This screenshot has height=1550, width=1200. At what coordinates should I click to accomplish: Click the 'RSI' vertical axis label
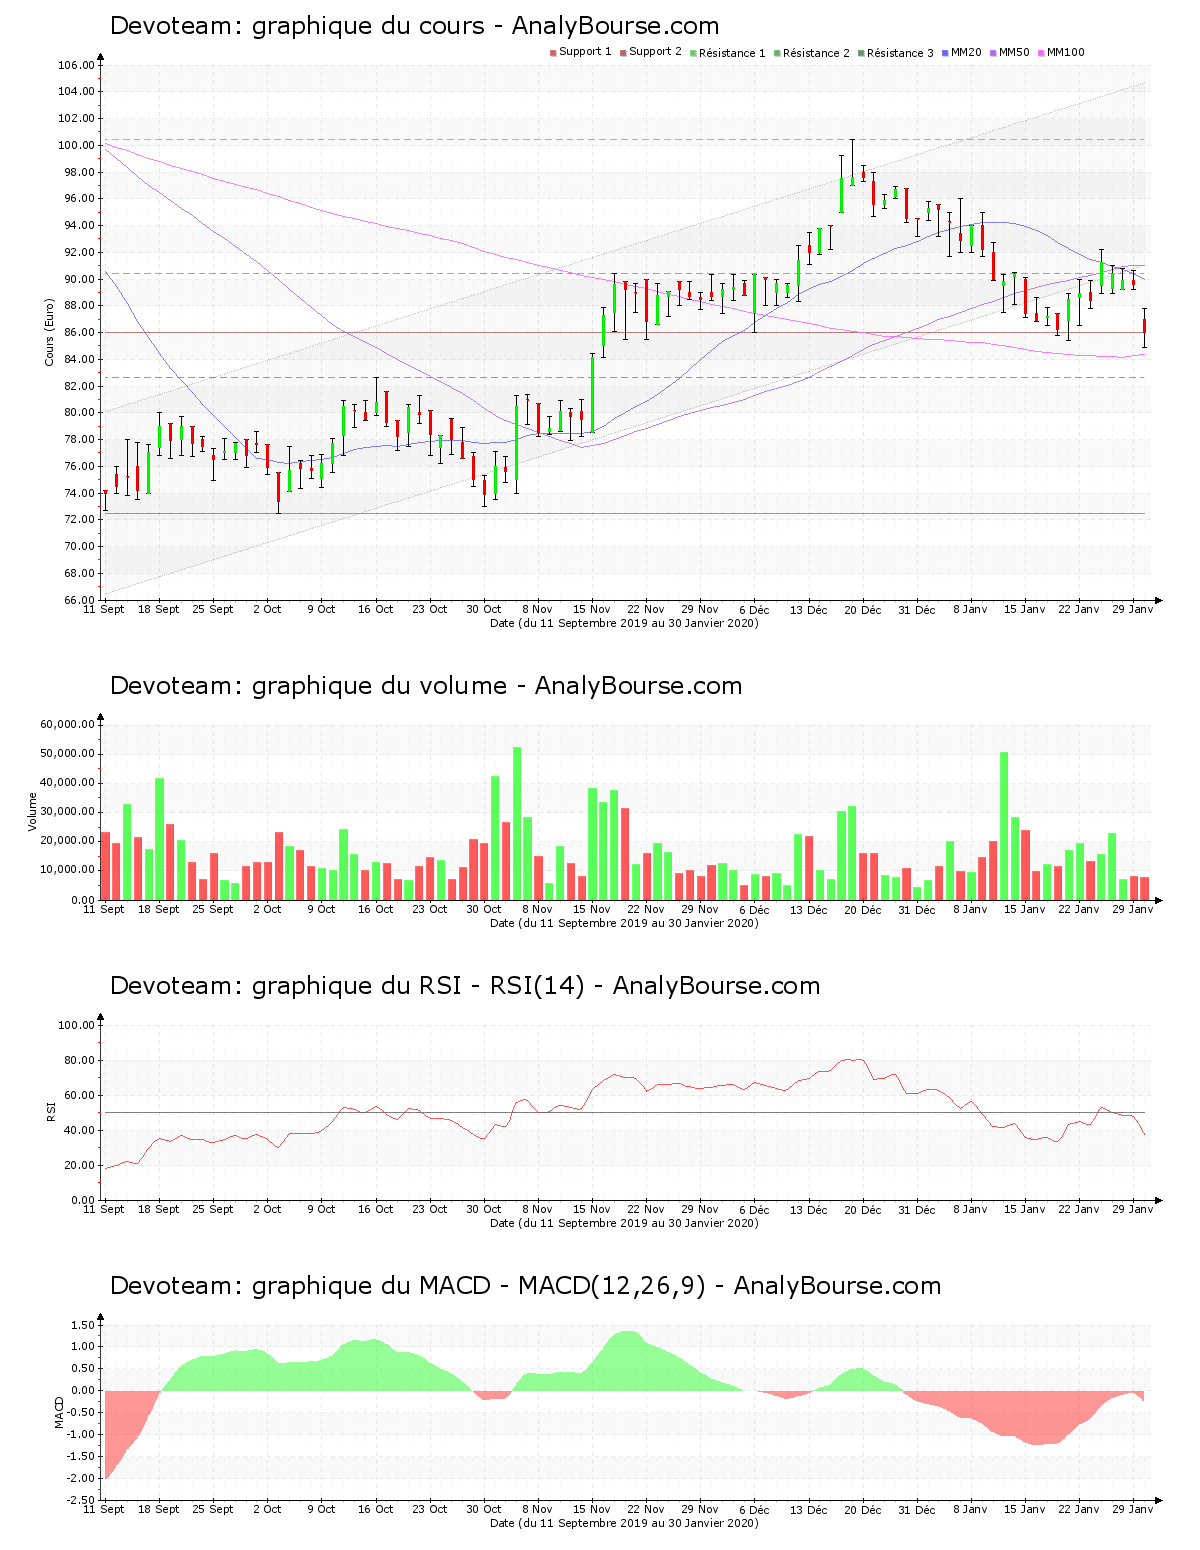pyautogui.click(x=51, y=1112)
